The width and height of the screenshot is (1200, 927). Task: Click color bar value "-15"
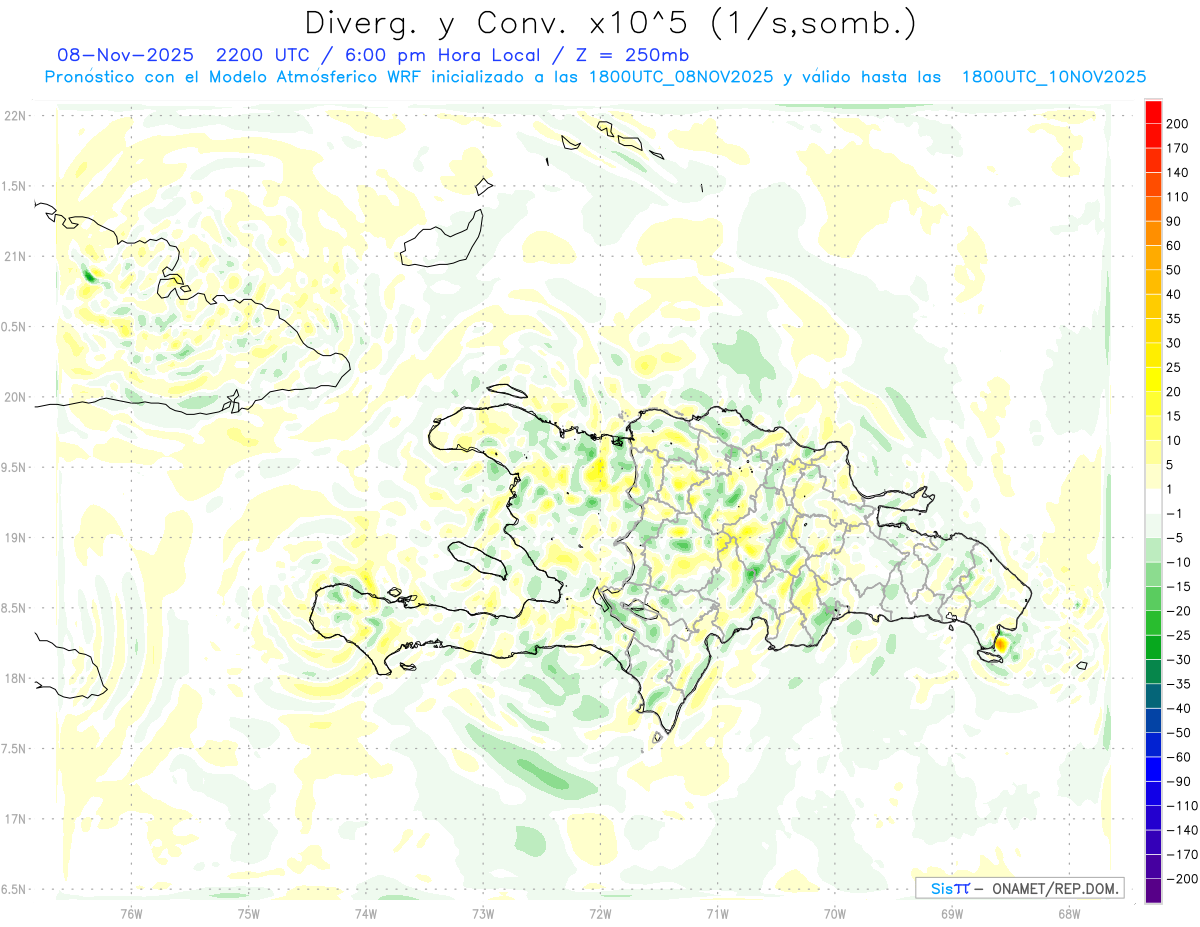coord(1178,586)
